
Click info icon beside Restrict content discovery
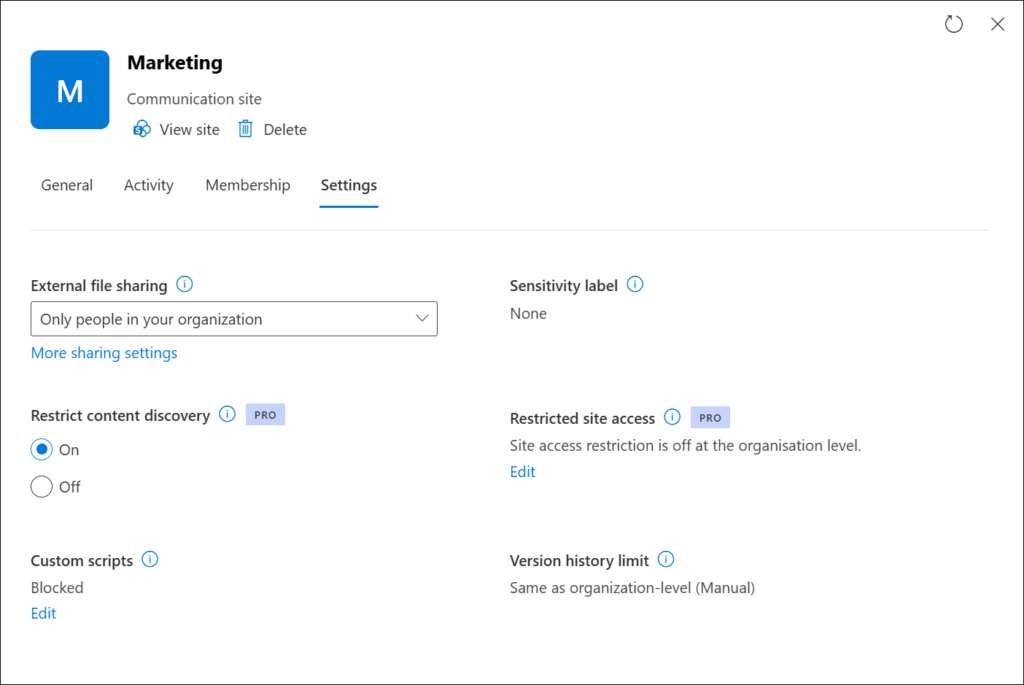click(x=227, y=415)
